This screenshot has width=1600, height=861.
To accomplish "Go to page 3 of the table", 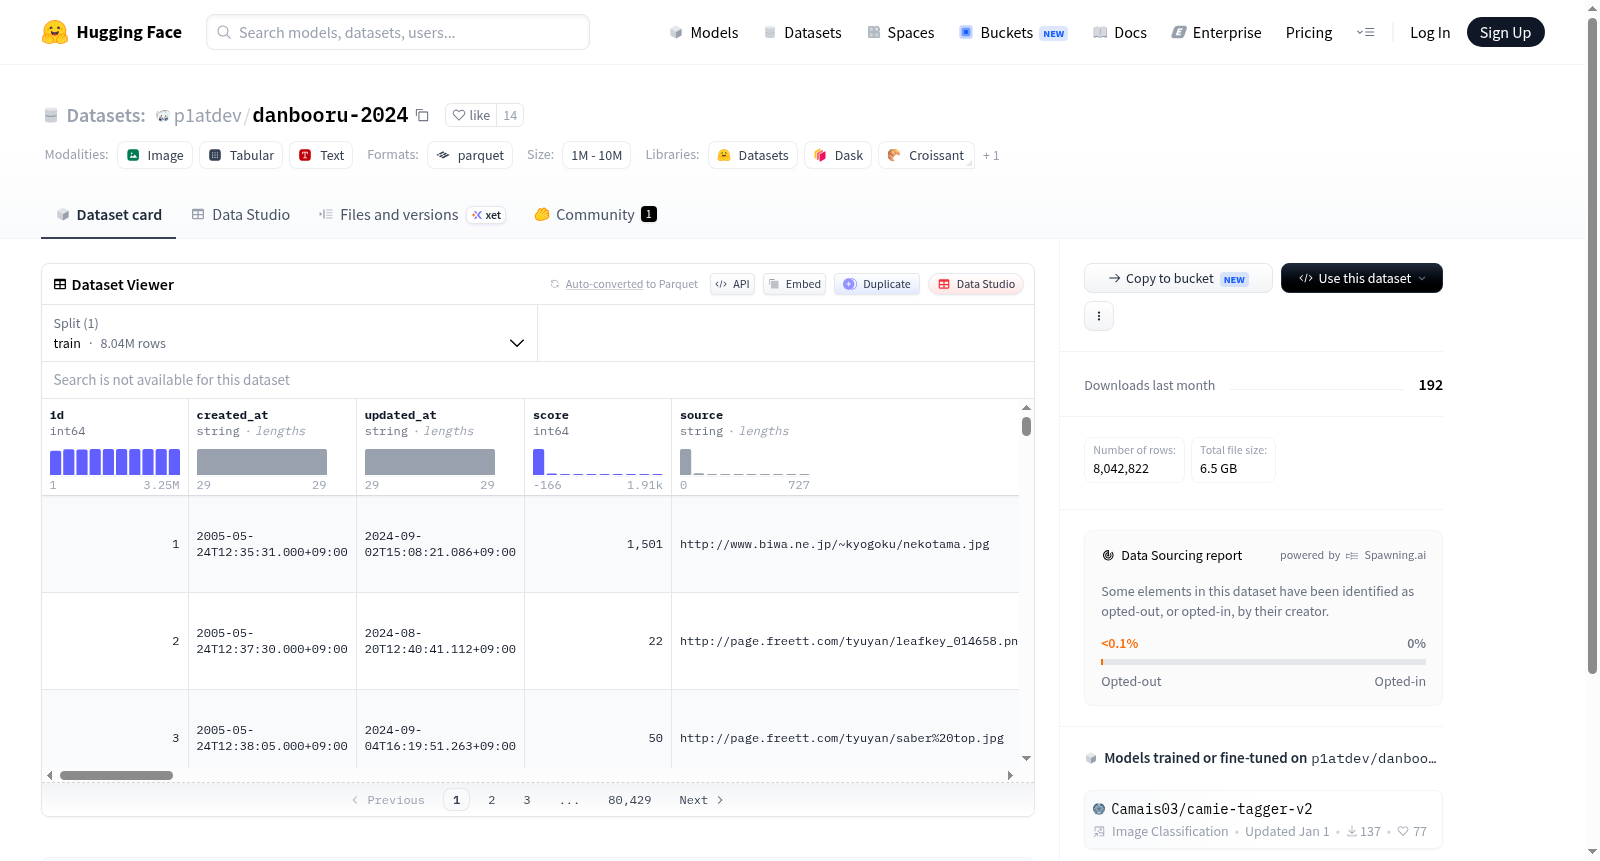I will (x=527, y=800).
